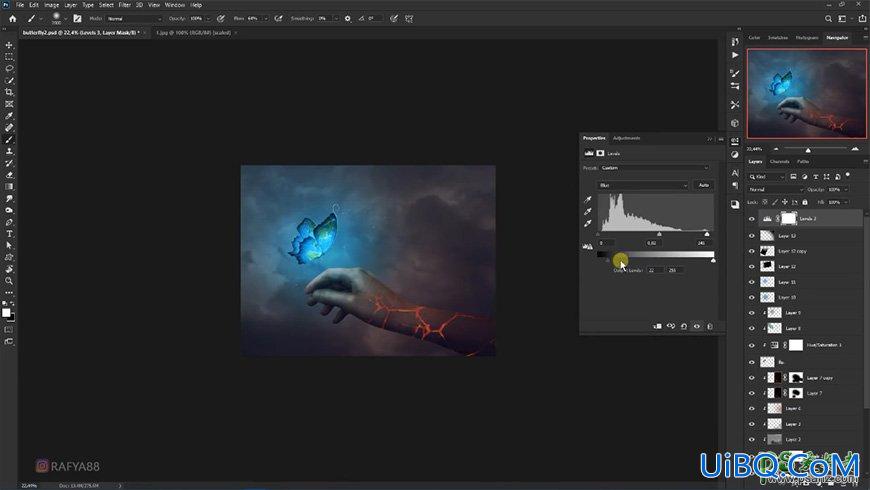Hide Layer 7 copy
The height and width of the screenshot is (490, 870).
[752, 378]
